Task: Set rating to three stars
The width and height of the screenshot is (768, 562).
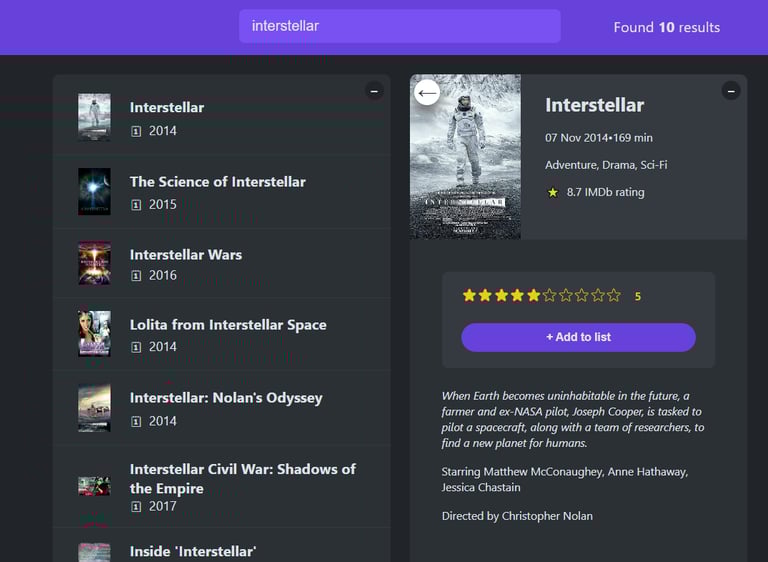Action: point(502,295)
